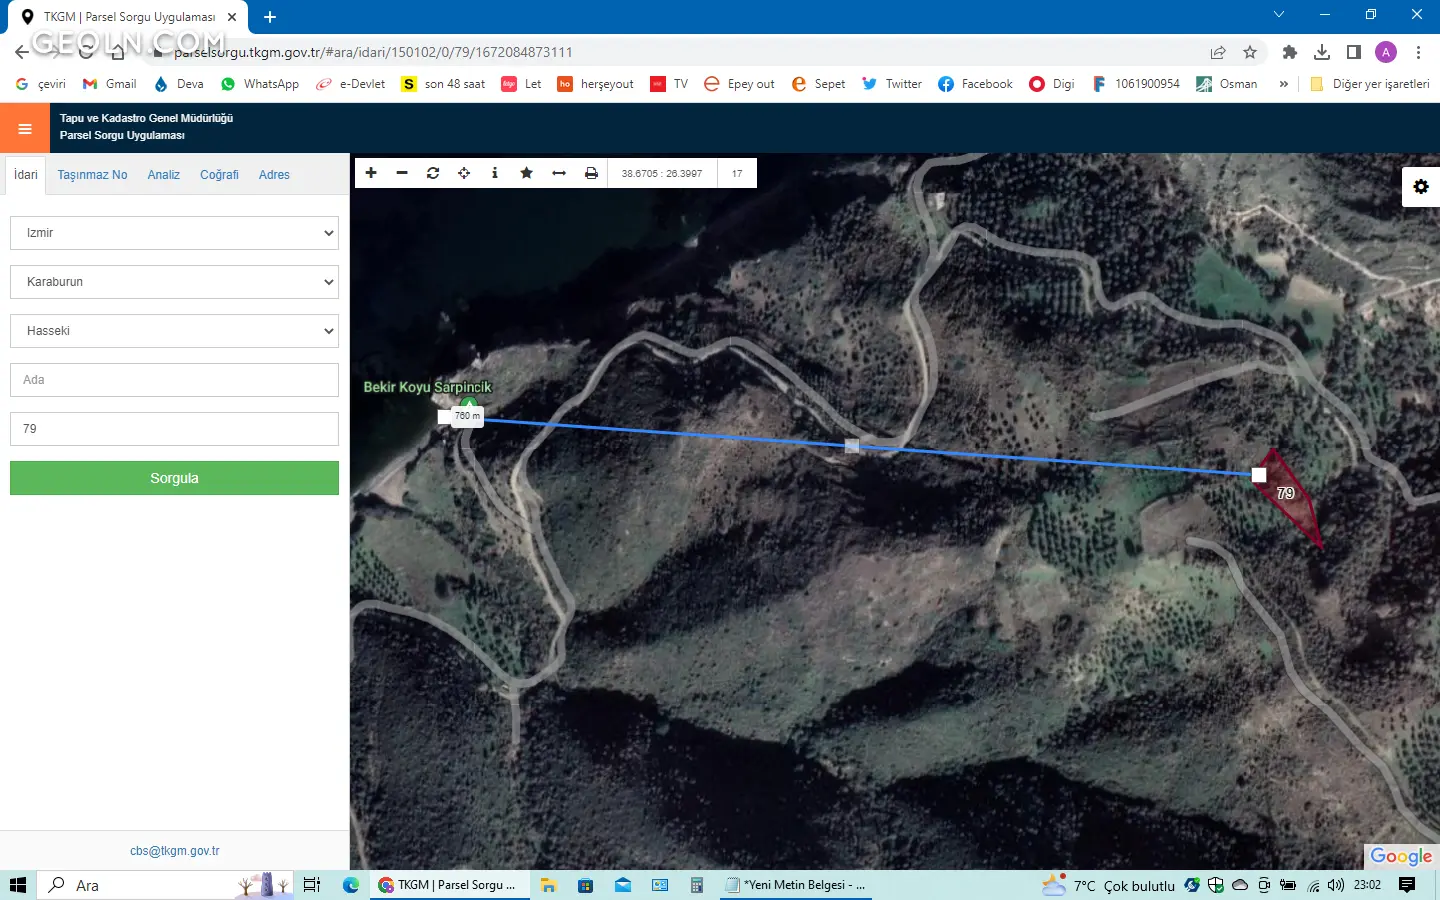This screenshot has width=1440, height=900.
Task: Toggle the orange hamburger side menu
Action: click(25, 128)
